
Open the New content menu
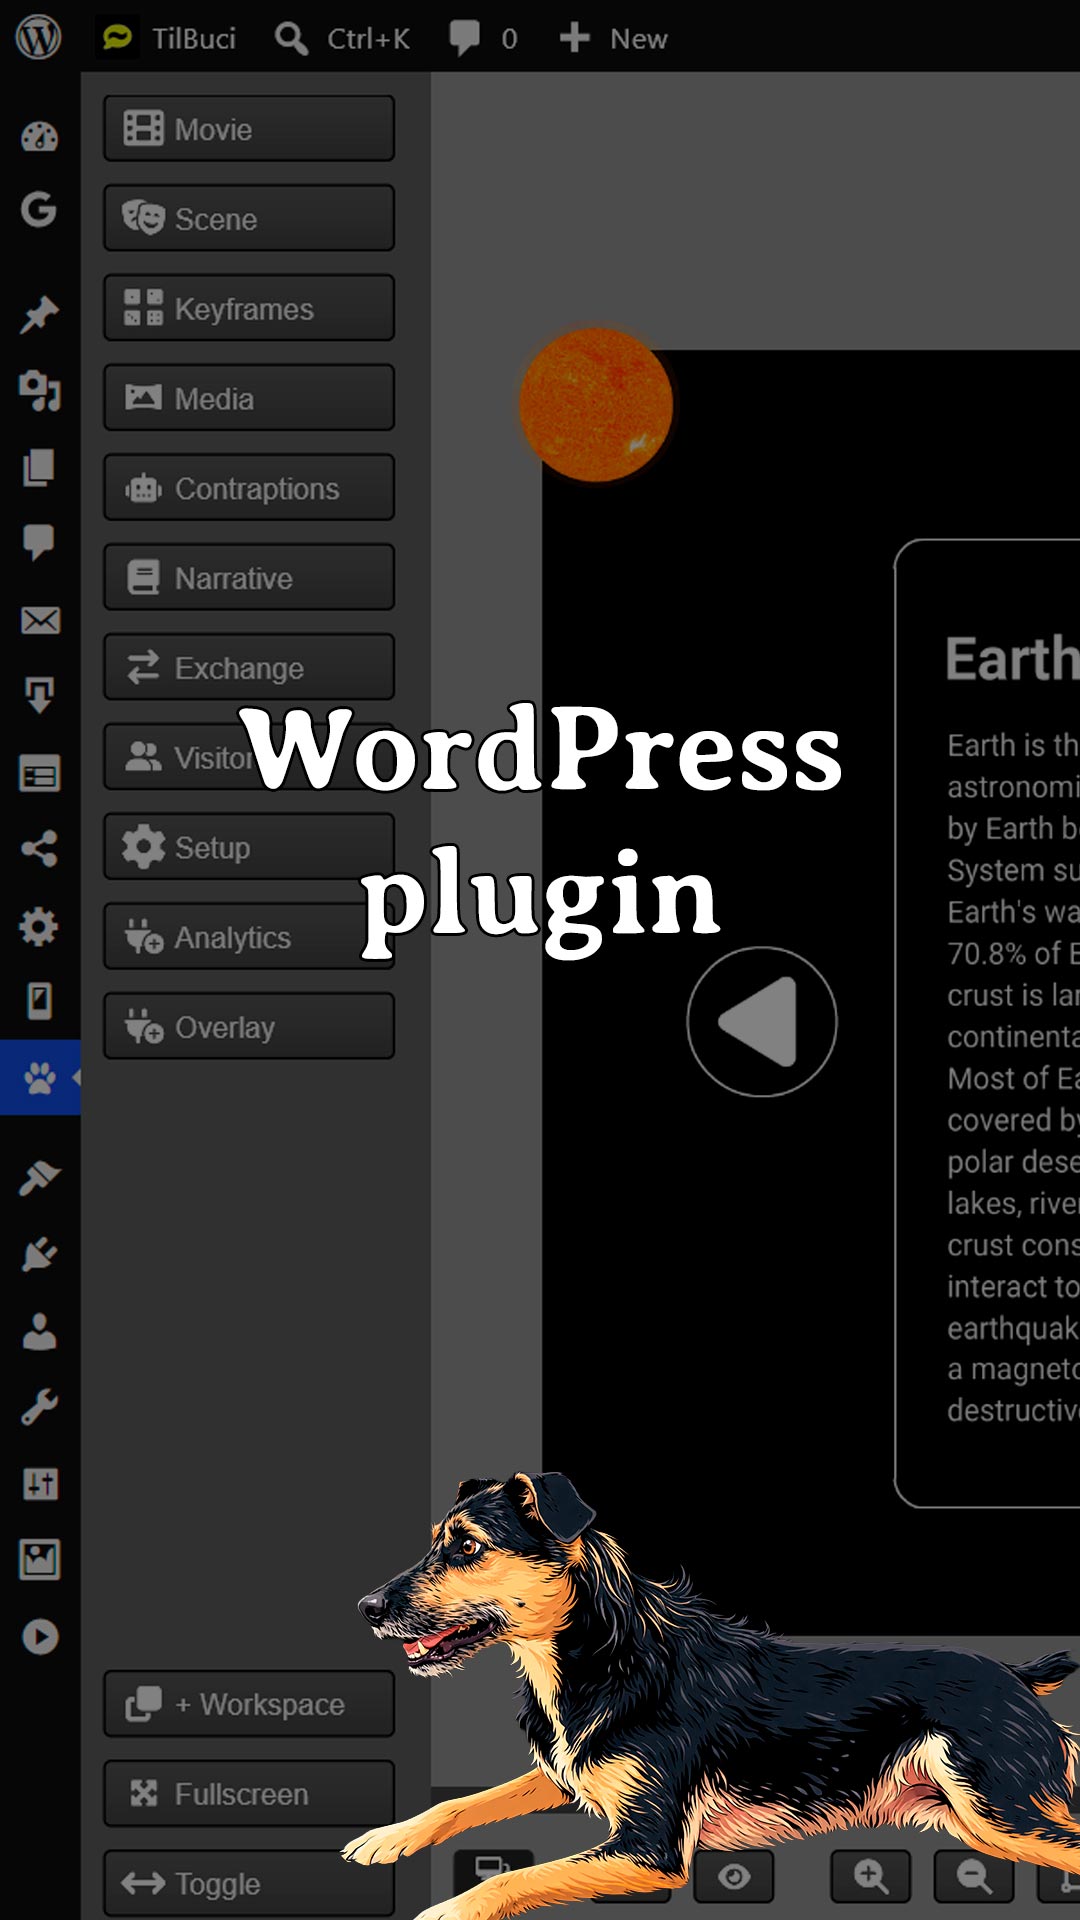pos(613,38)
